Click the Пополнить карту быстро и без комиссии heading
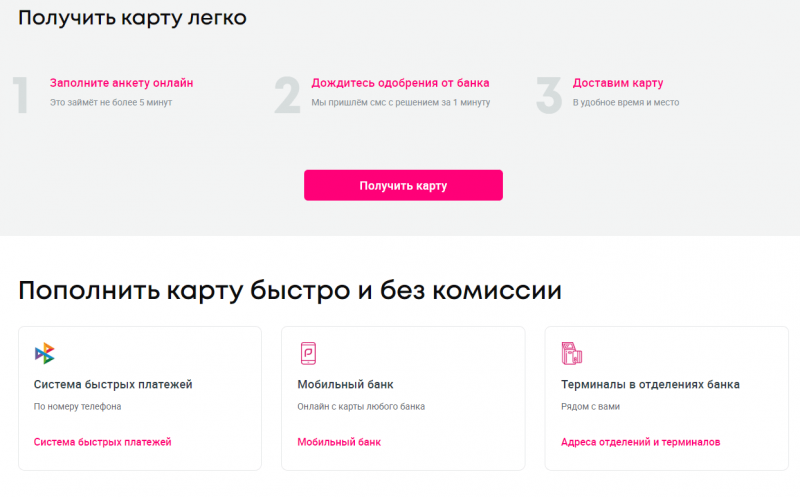This screenshot has height=497, width=800. [x=290, y=291]
